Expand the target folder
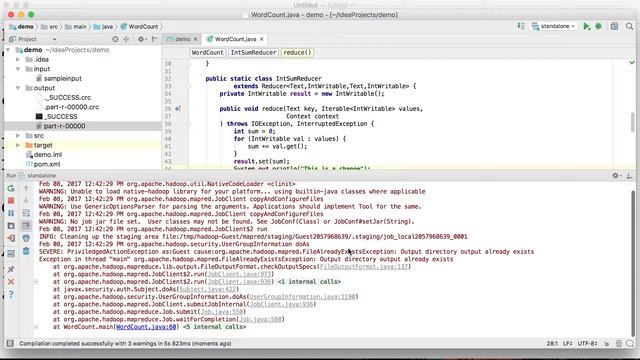The image size is (640, 360). [x=18, y=145]
